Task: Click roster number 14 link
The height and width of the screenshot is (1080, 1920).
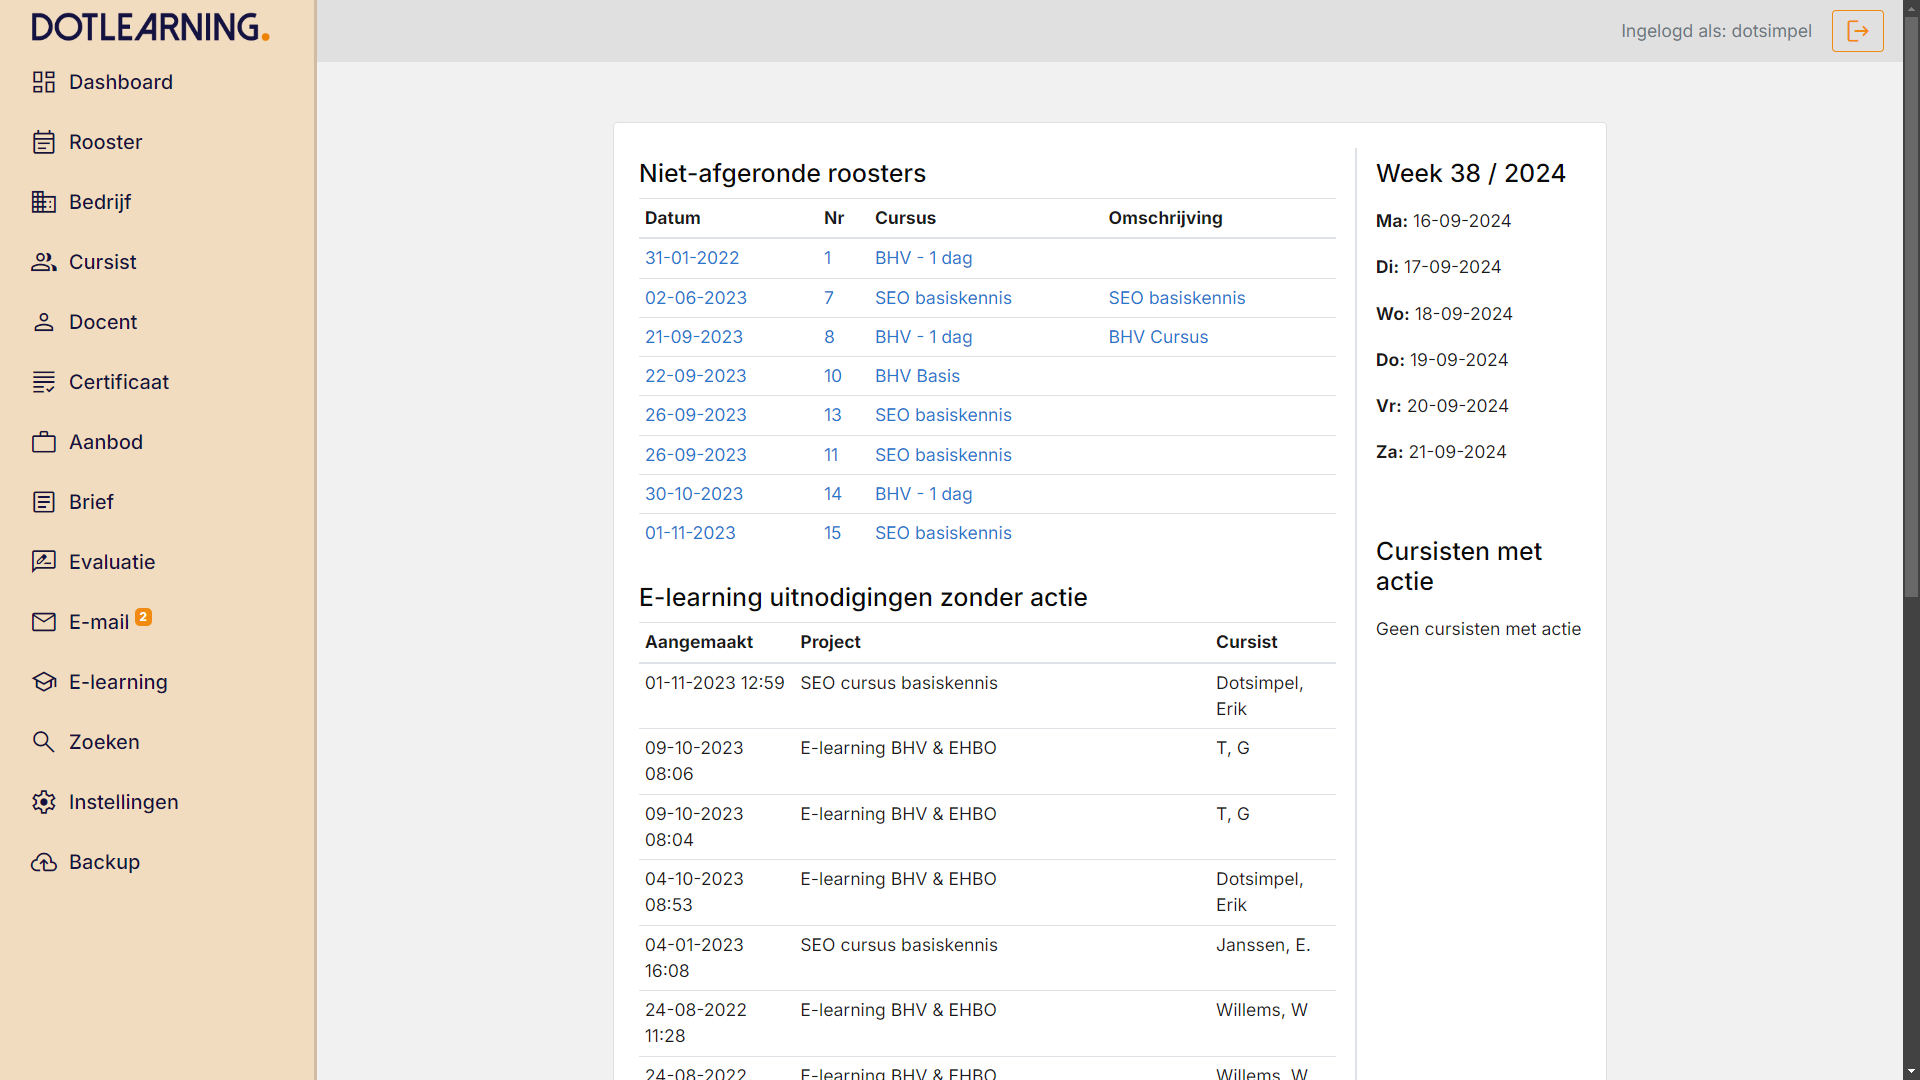Action: 833,494
